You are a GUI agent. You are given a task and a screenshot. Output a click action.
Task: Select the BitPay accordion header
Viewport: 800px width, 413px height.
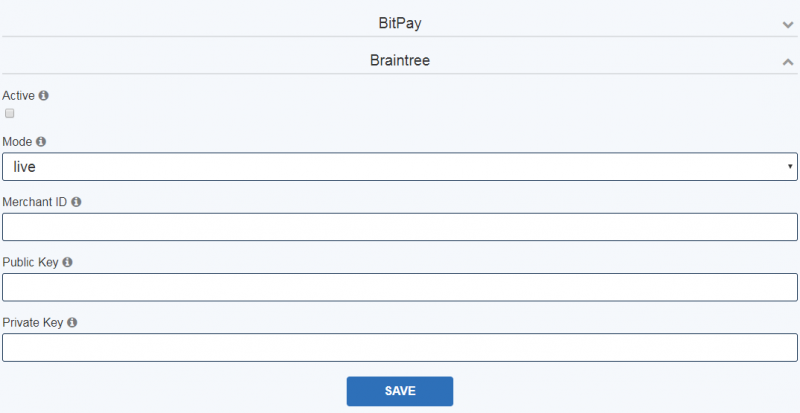[x=400, y=23]
